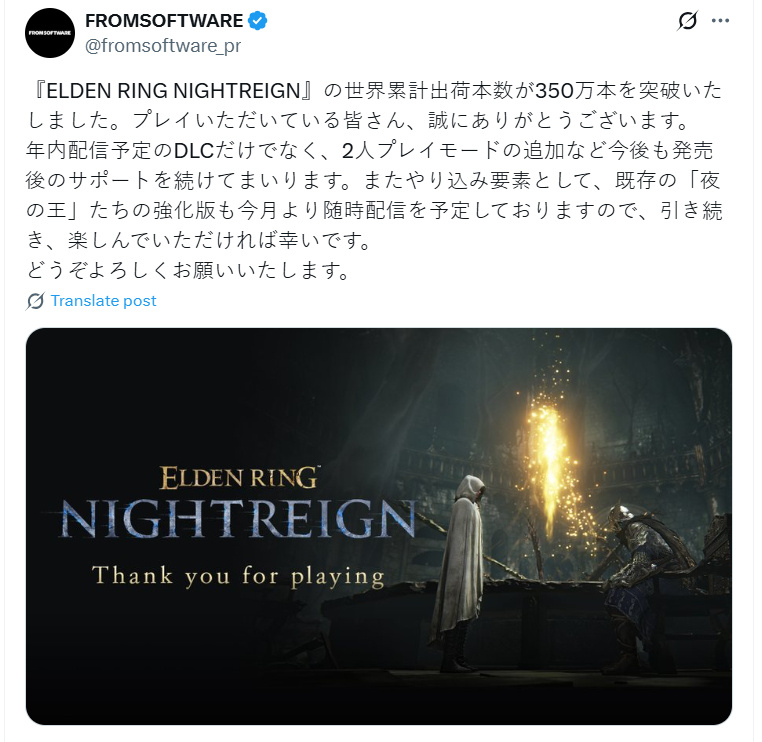Click the closing line どうぞよろしくお願いいたします
Viewport: 762px width, 742px height.
point(188,270)
